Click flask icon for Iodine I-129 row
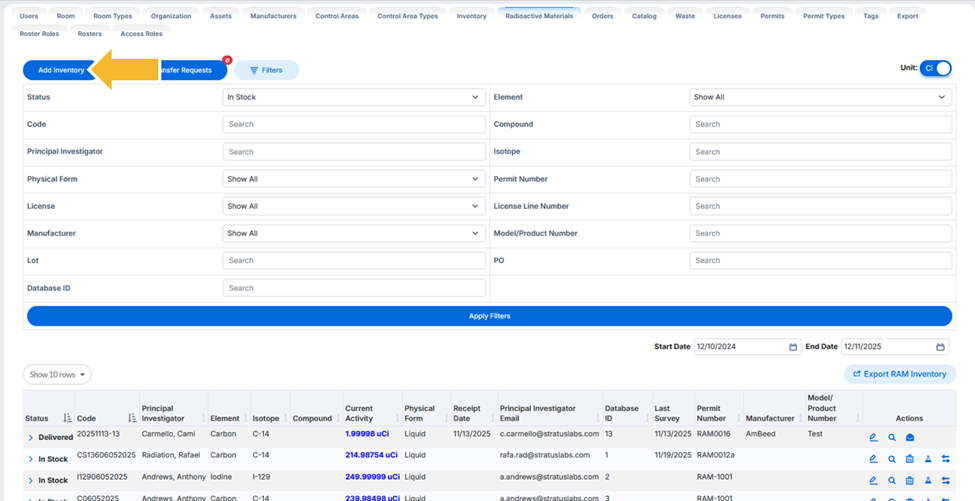975x501 pixels. tap(928, 480)
